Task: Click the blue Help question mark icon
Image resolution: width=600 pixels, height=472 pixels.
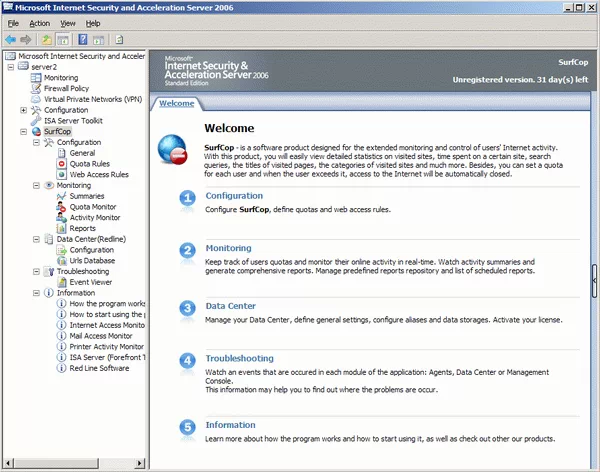Action: coord(83,39)
